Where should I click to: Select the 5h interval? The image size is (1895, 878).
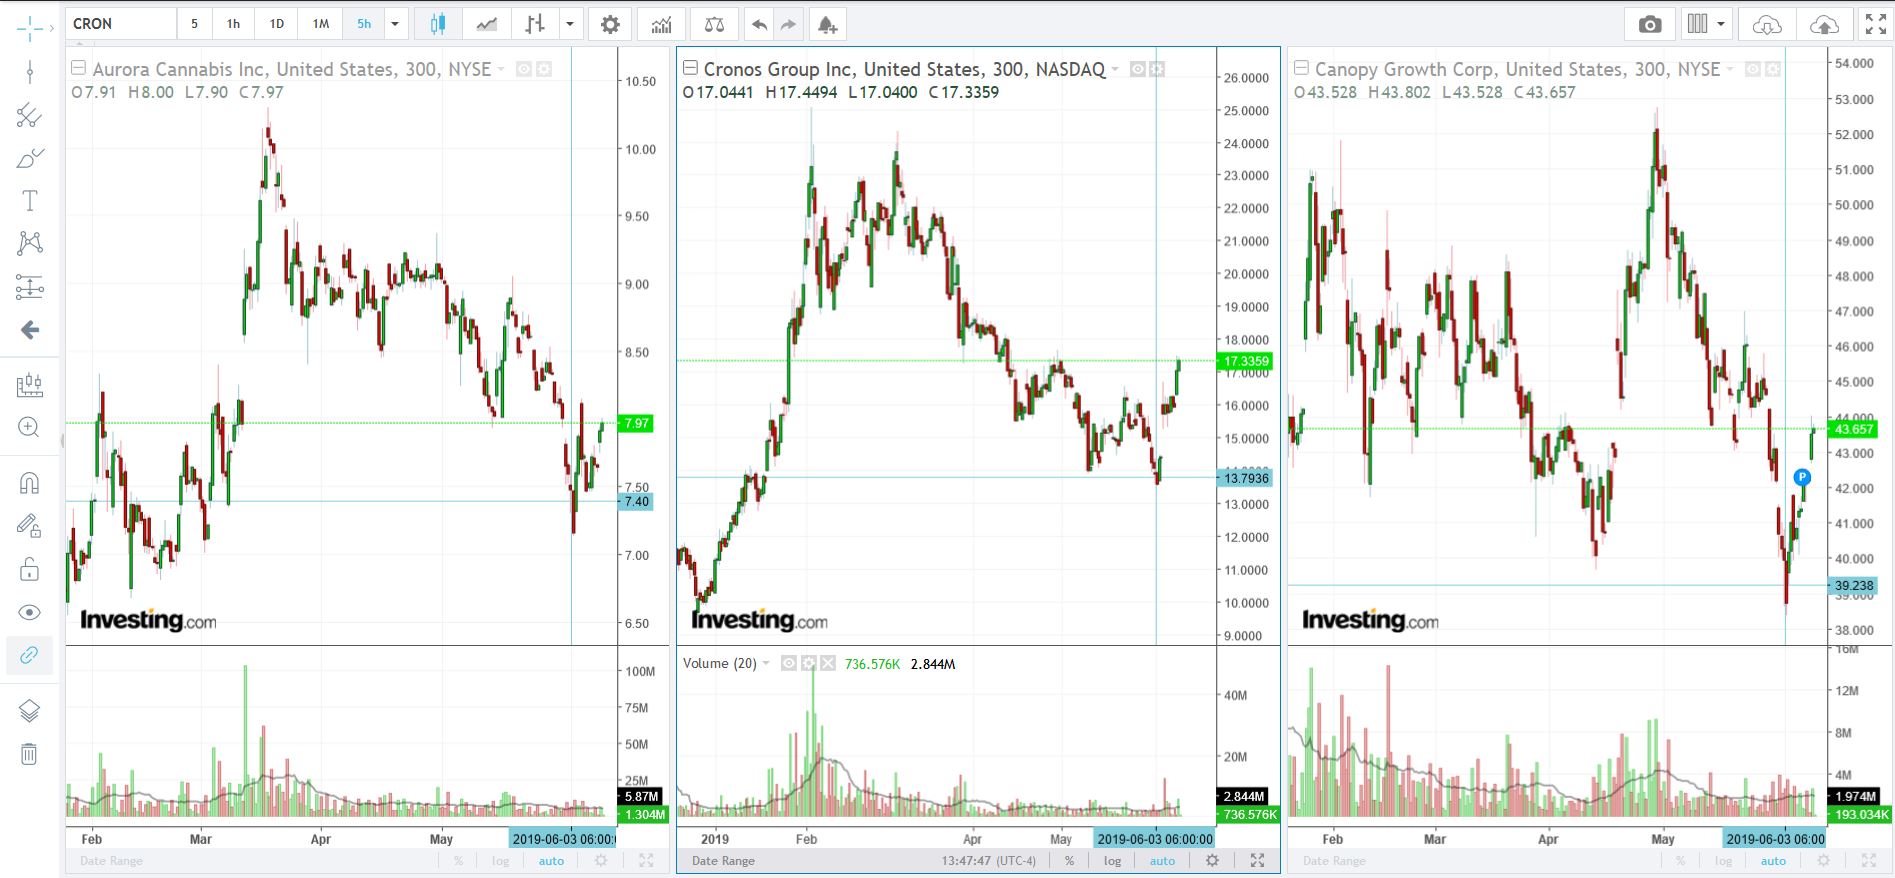click(x=364, y=24)
